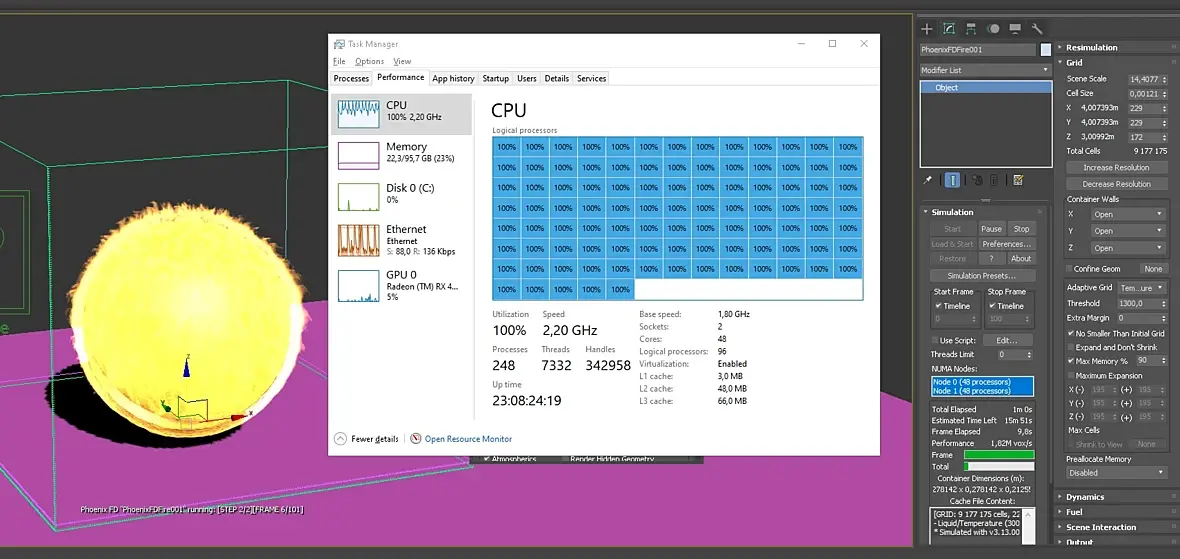
Task: Click the Total progress bar
Action: (999, 466)
